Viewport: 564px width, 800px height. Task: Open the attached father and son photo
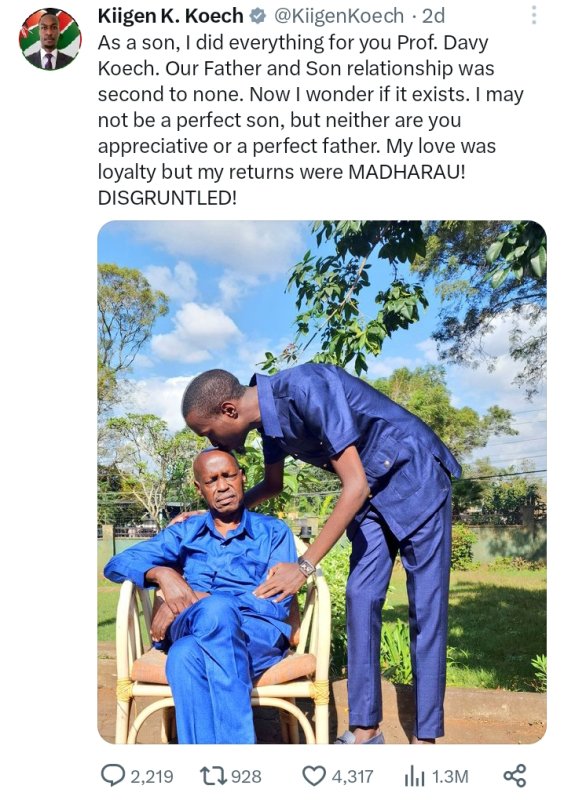[322, 482]
